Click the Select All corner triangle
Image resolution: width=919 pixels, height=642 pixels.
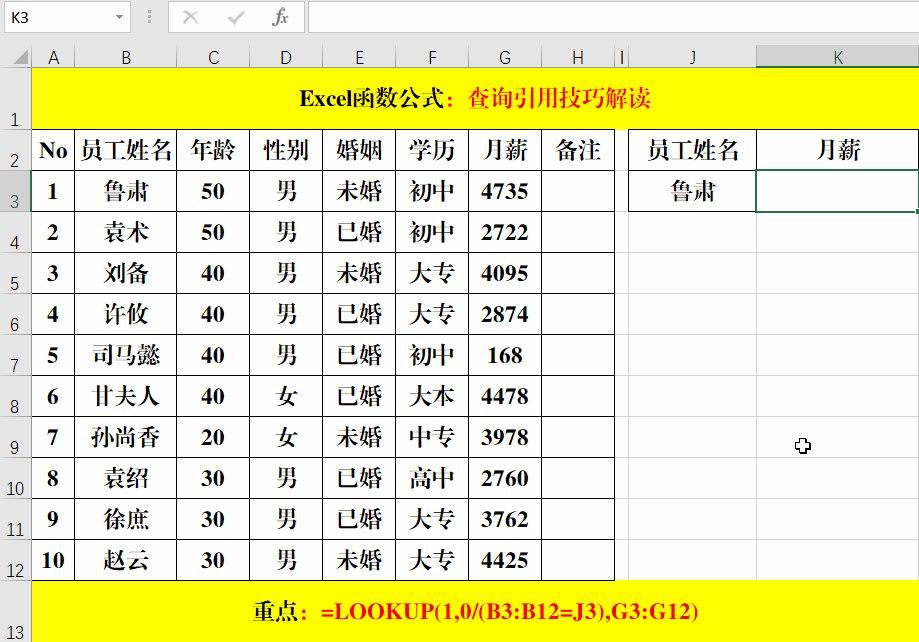point(21,57)
